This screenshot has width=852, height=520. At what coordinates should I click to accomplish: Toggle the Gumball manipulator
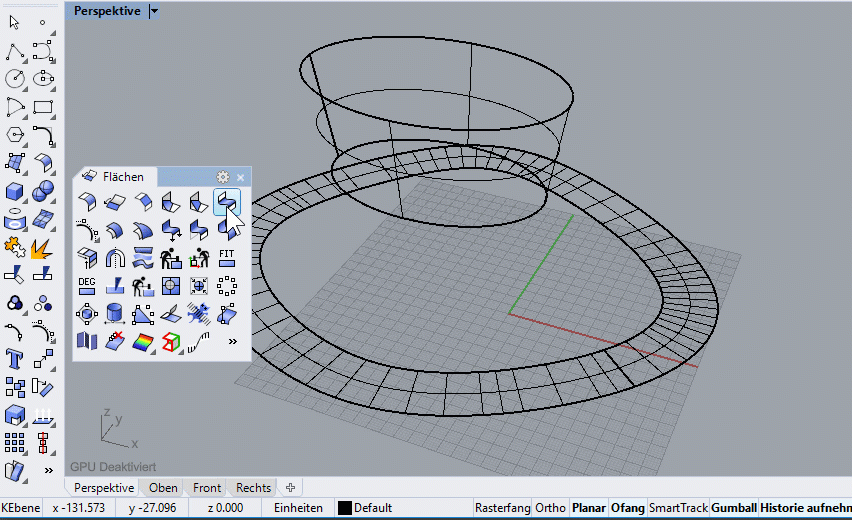734,508
